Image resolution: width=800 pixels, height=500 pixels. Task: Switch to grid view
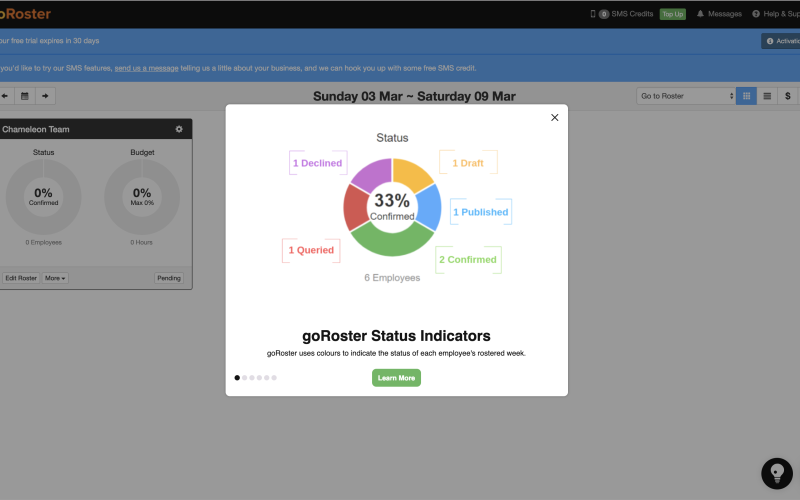[746, 96]
